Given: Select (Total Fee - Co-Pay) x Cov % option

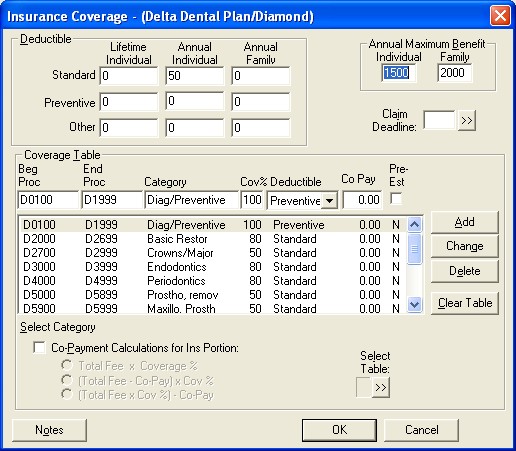Looking at the screenshot, I should click(67, 380).
